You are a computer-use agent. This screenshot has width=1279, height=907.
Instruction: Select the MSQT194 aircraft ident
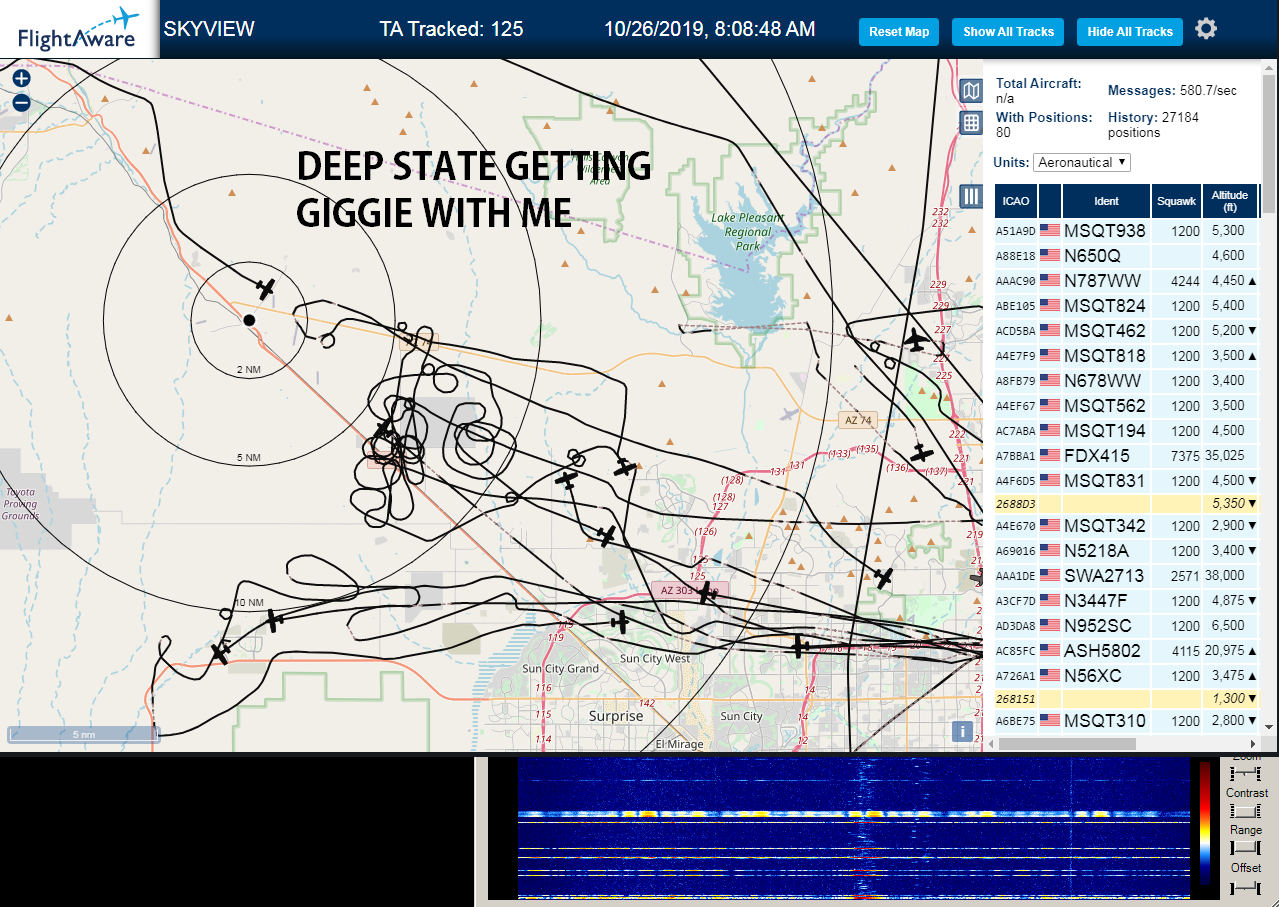click(x=1105, y=430)
